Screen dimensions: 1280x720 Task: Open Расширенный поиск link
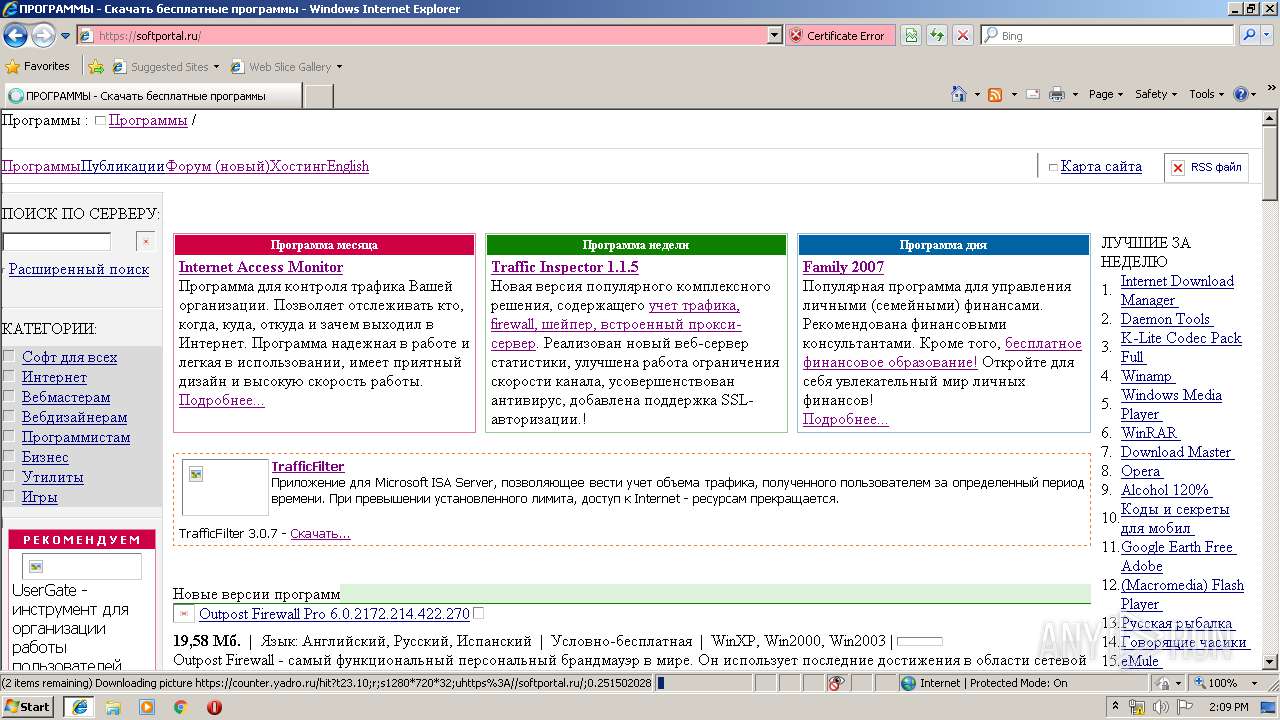tap(79, 269)
